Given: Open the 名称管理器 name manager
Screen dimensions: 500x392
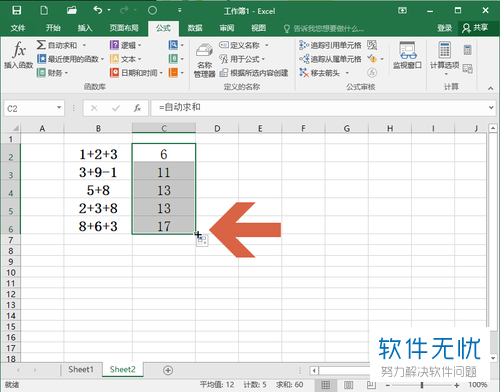Looking at the screenshot, I should 205,61.
